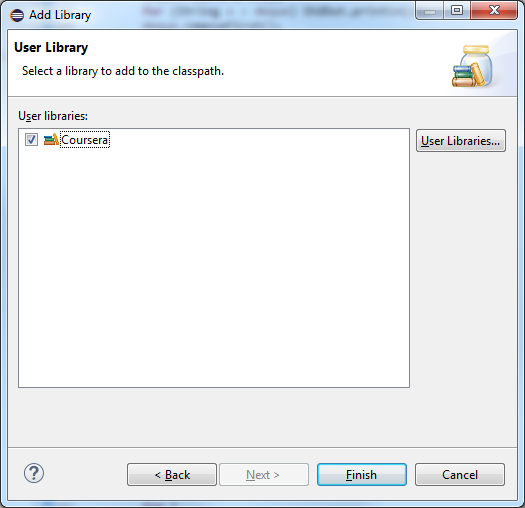Maximize the Add Library window
The image size is (525, 508).
(x=457, y=11)
